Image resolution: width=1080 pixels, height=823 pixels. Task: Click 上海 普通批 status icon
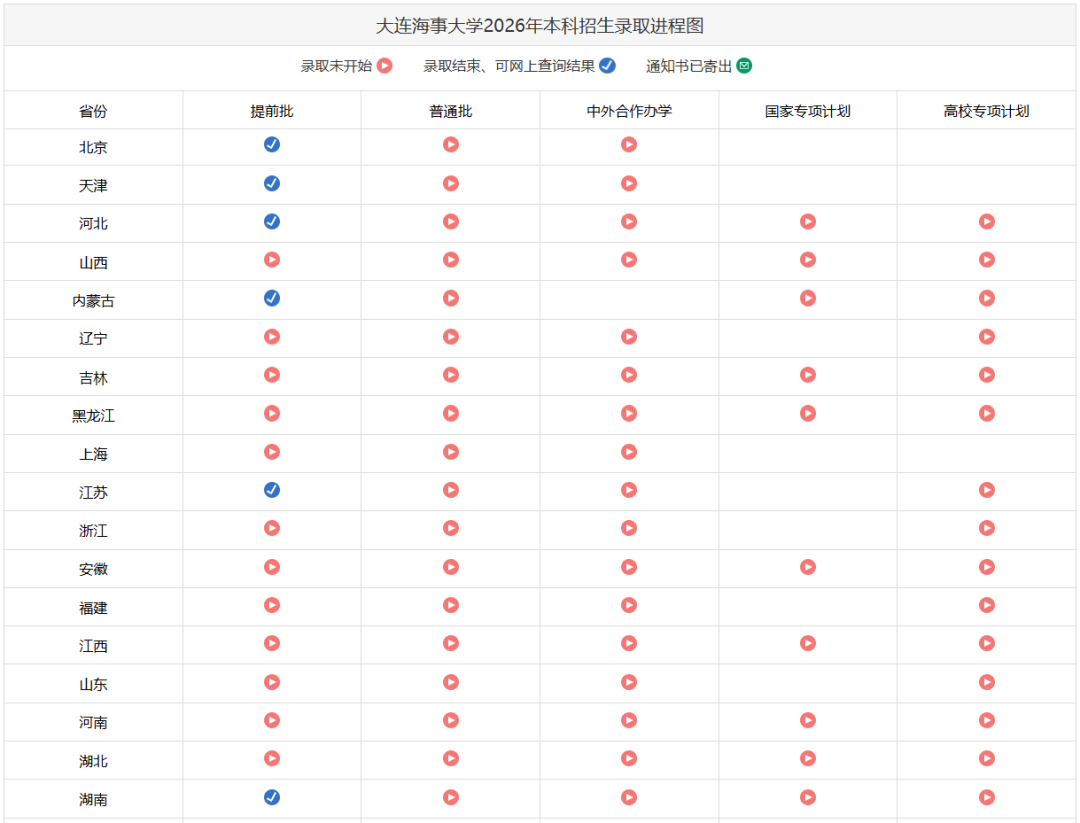pyautogui.click(x=450, y=452)
